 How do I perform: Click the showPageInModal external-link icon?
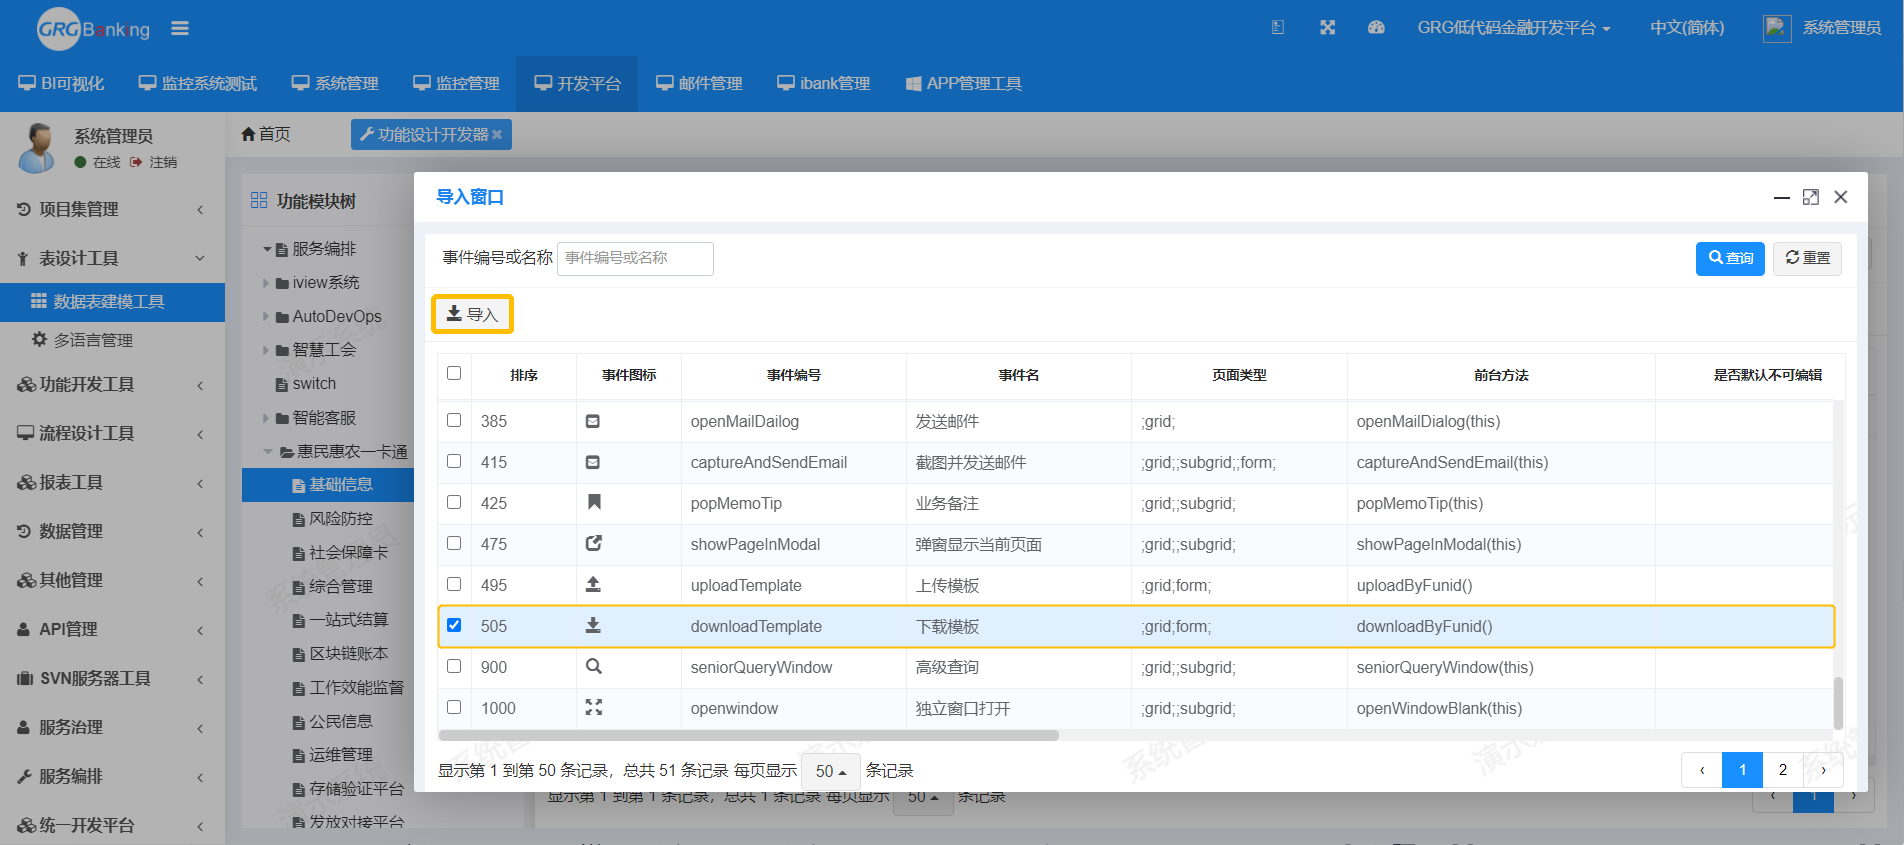[x=593, y=543]
